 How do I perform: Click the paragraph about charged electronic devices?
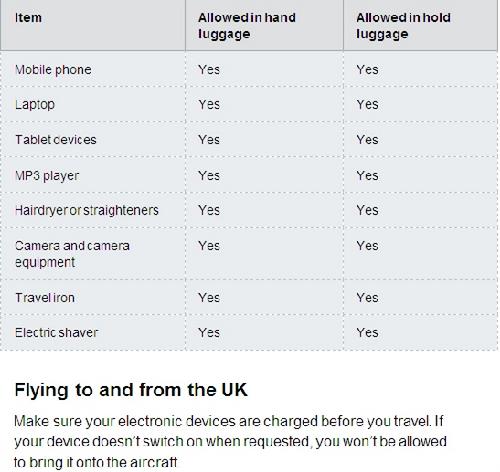230,442
